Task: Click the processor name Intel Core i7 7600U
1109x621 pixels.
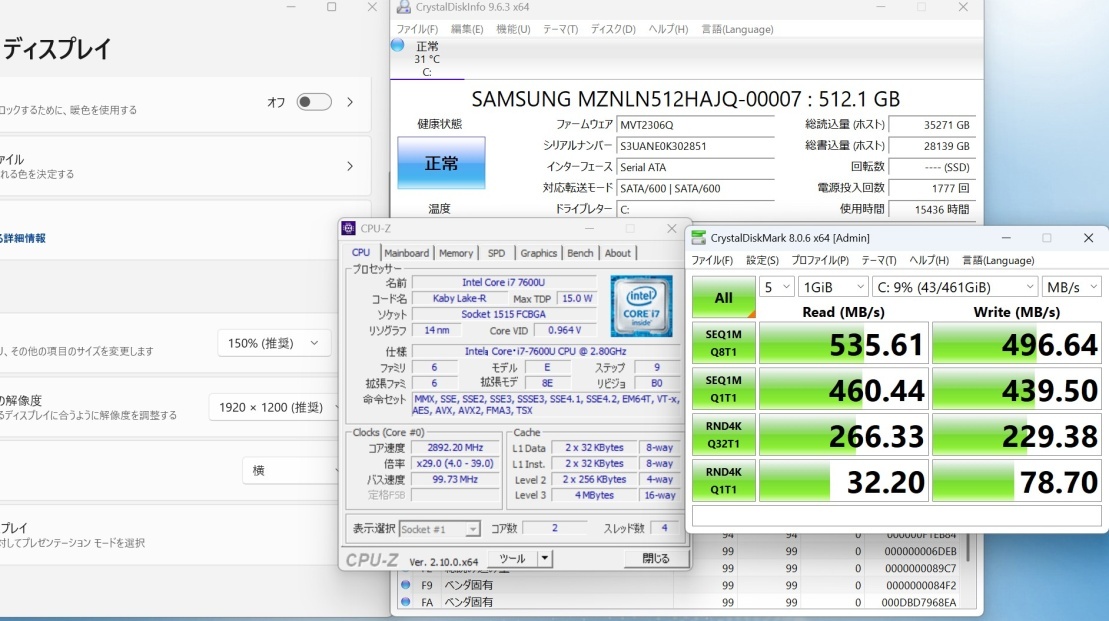Action: click(504, 282)
